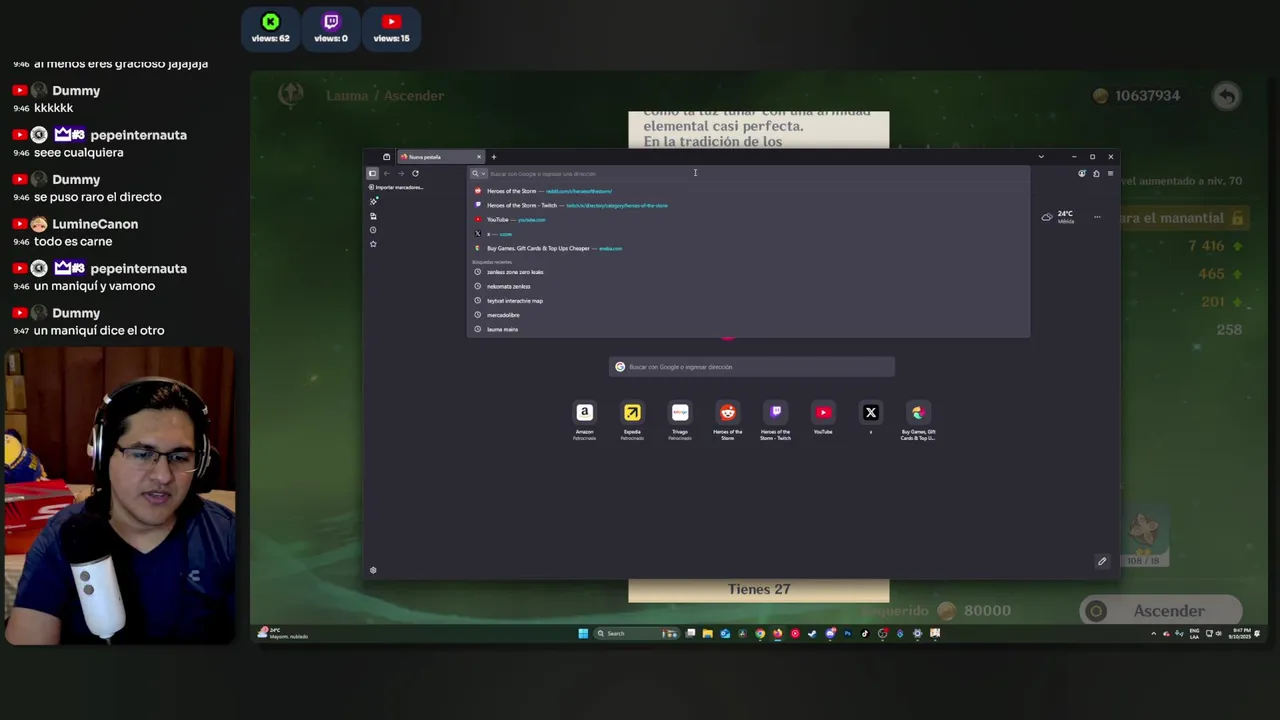The width and height of the screenshot is (1280, 720).
Task: Select the x.com suggestion
Action: (748, 234)
